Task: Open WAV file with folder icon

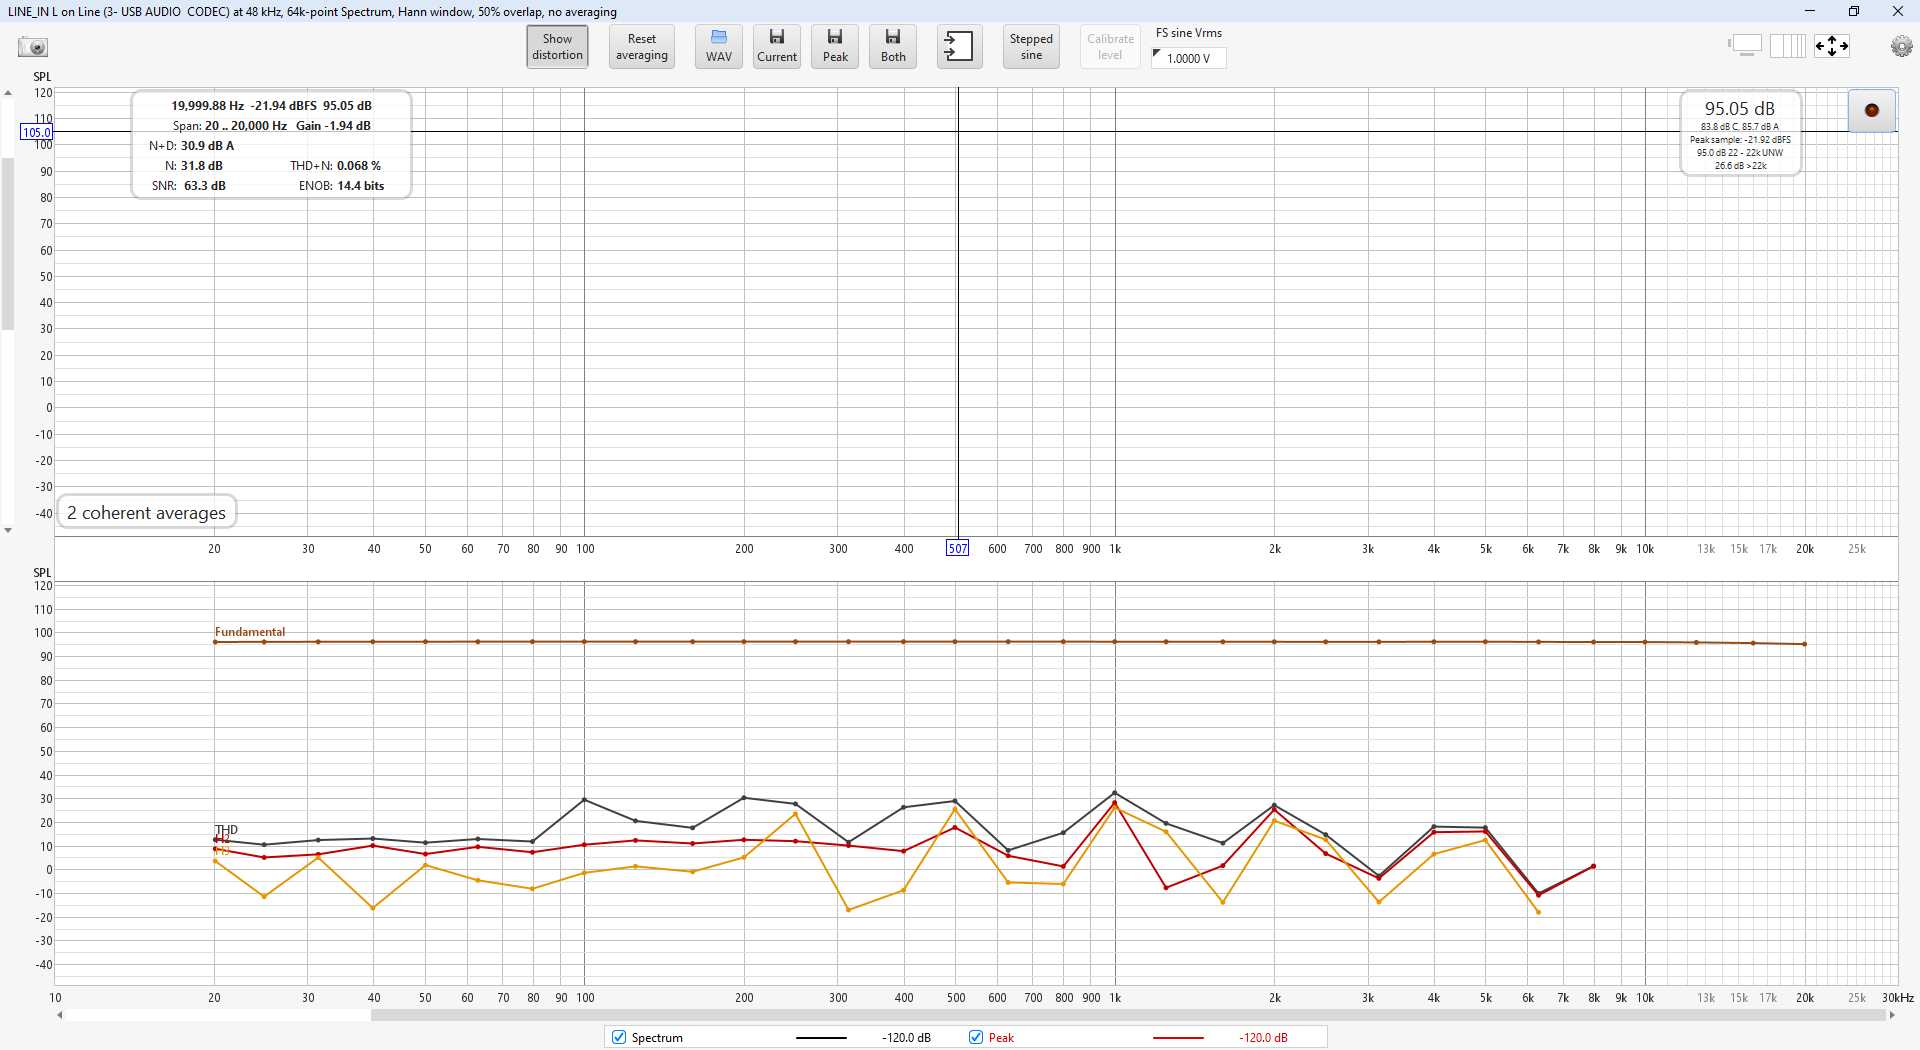Action: pos(719,46)
